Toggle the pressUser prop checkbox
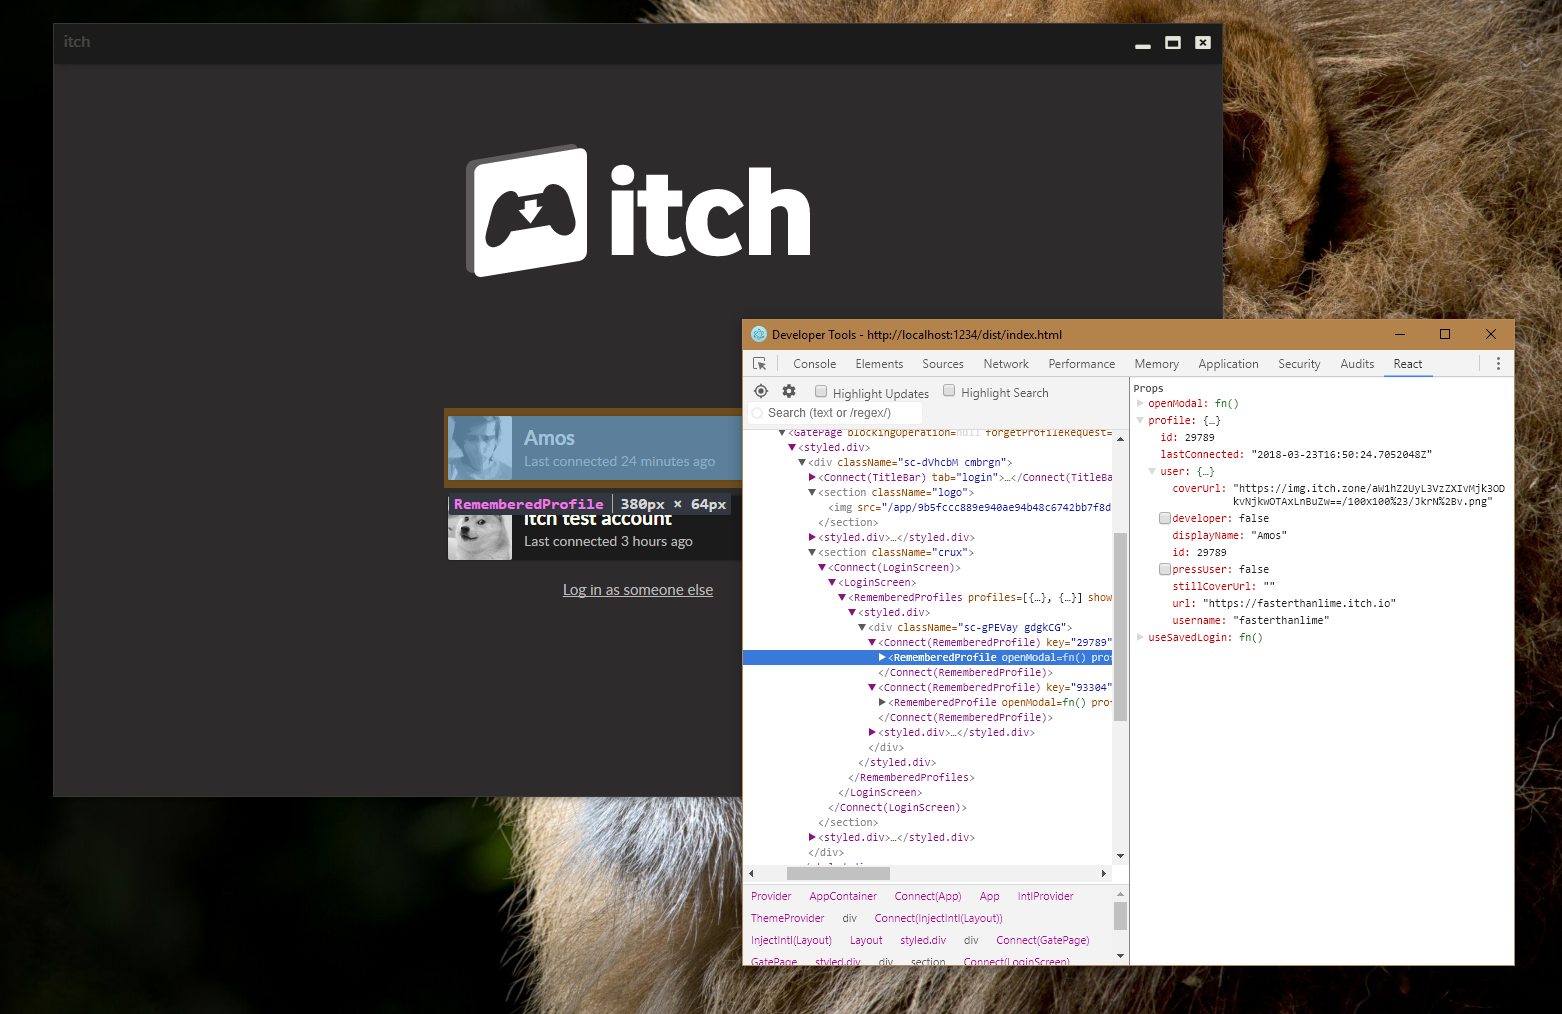 point(1165,569)
